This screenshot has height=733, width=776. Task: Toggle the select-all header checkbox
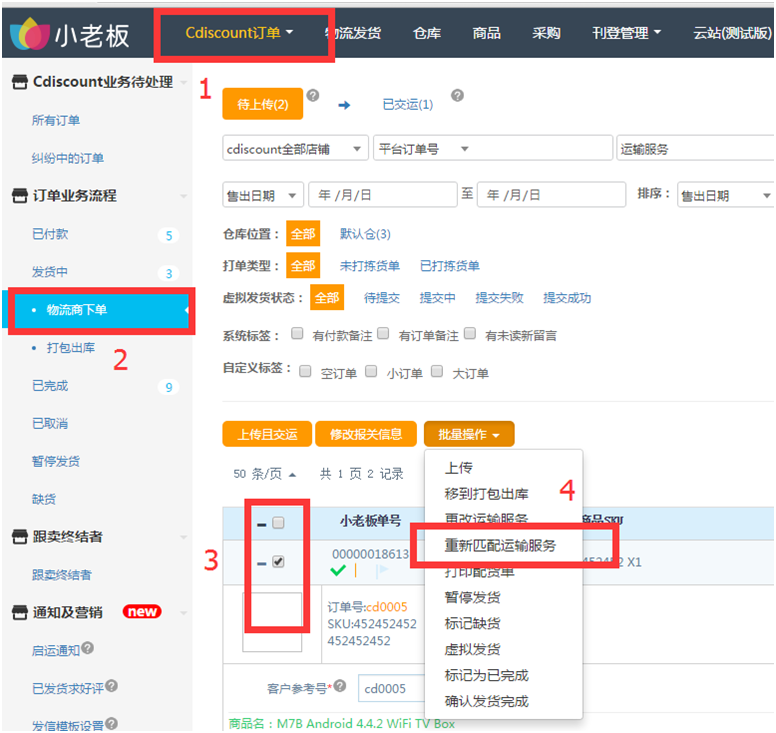click(278, 523)
